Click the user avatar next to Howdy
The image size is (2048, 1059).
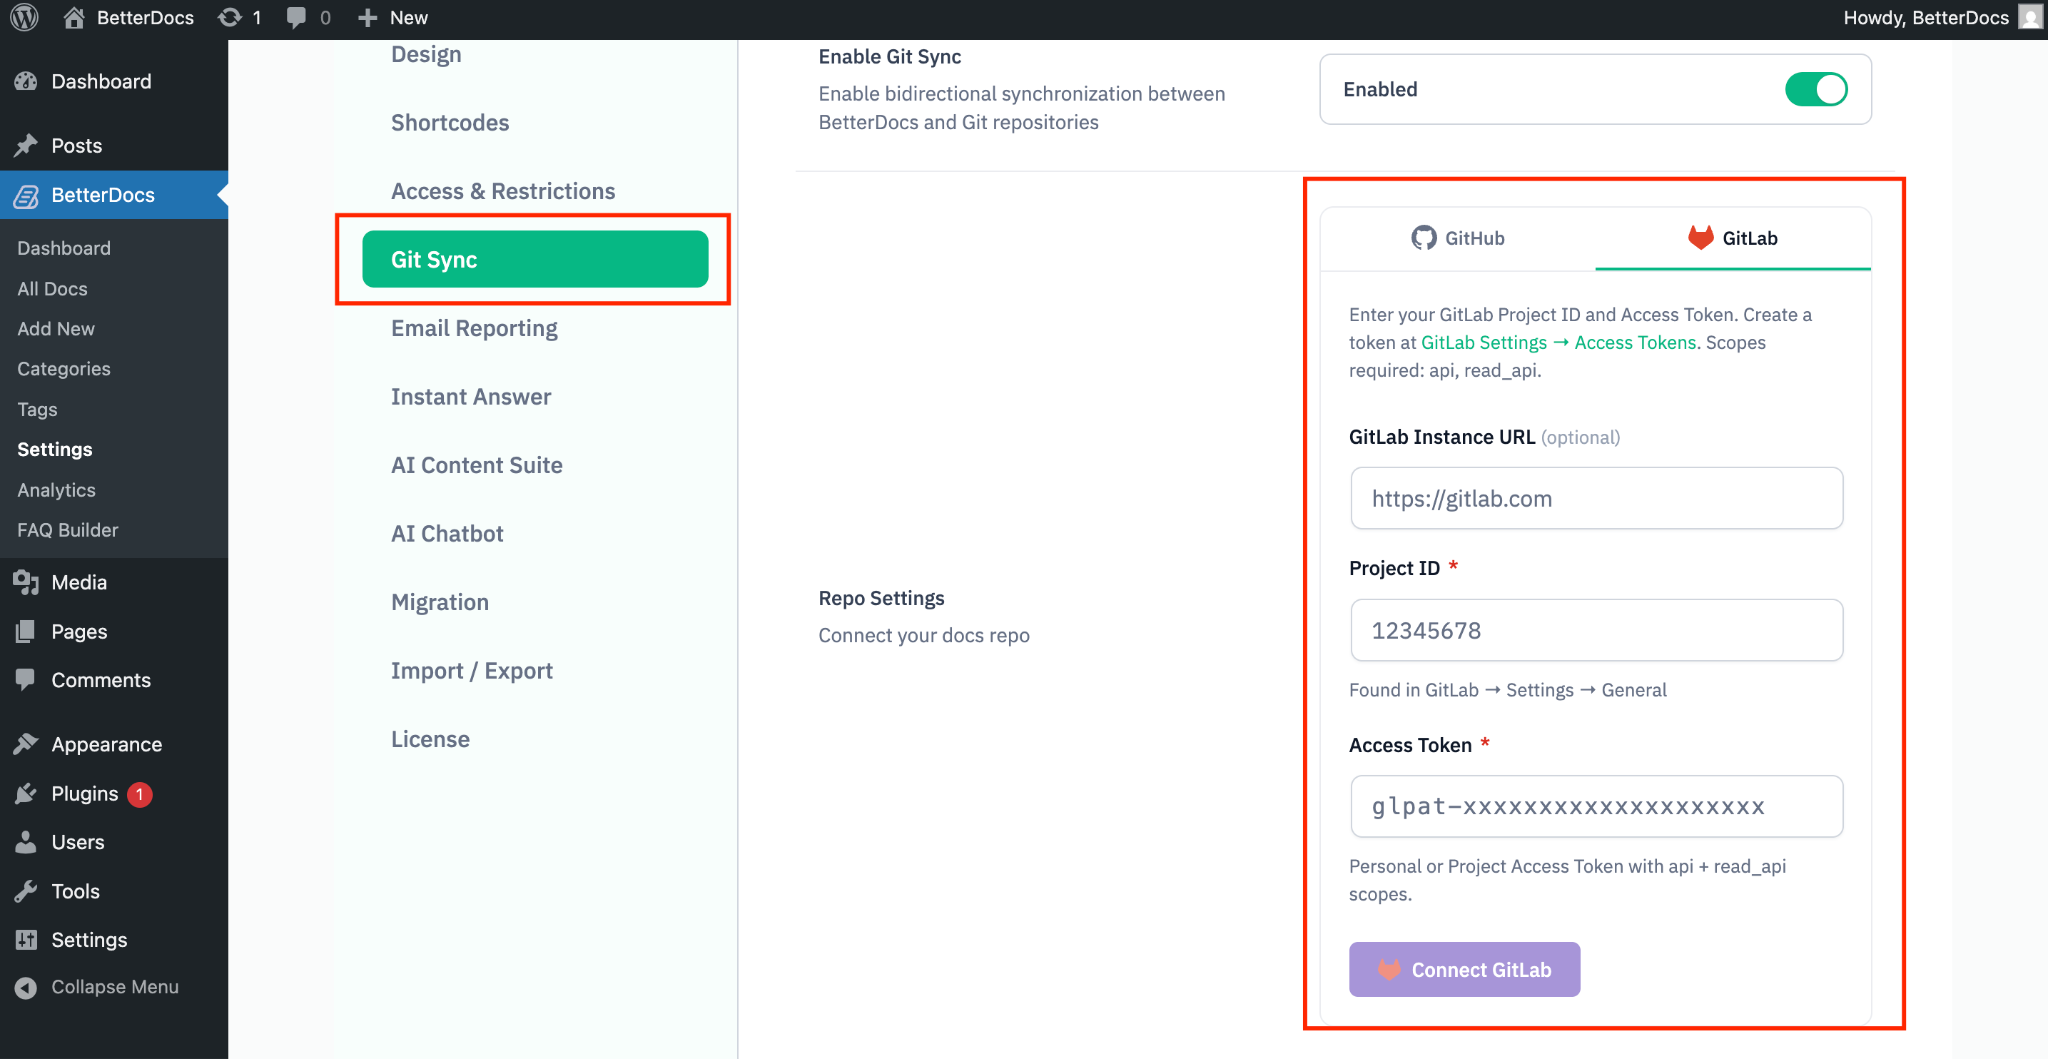pos(2030,17)
